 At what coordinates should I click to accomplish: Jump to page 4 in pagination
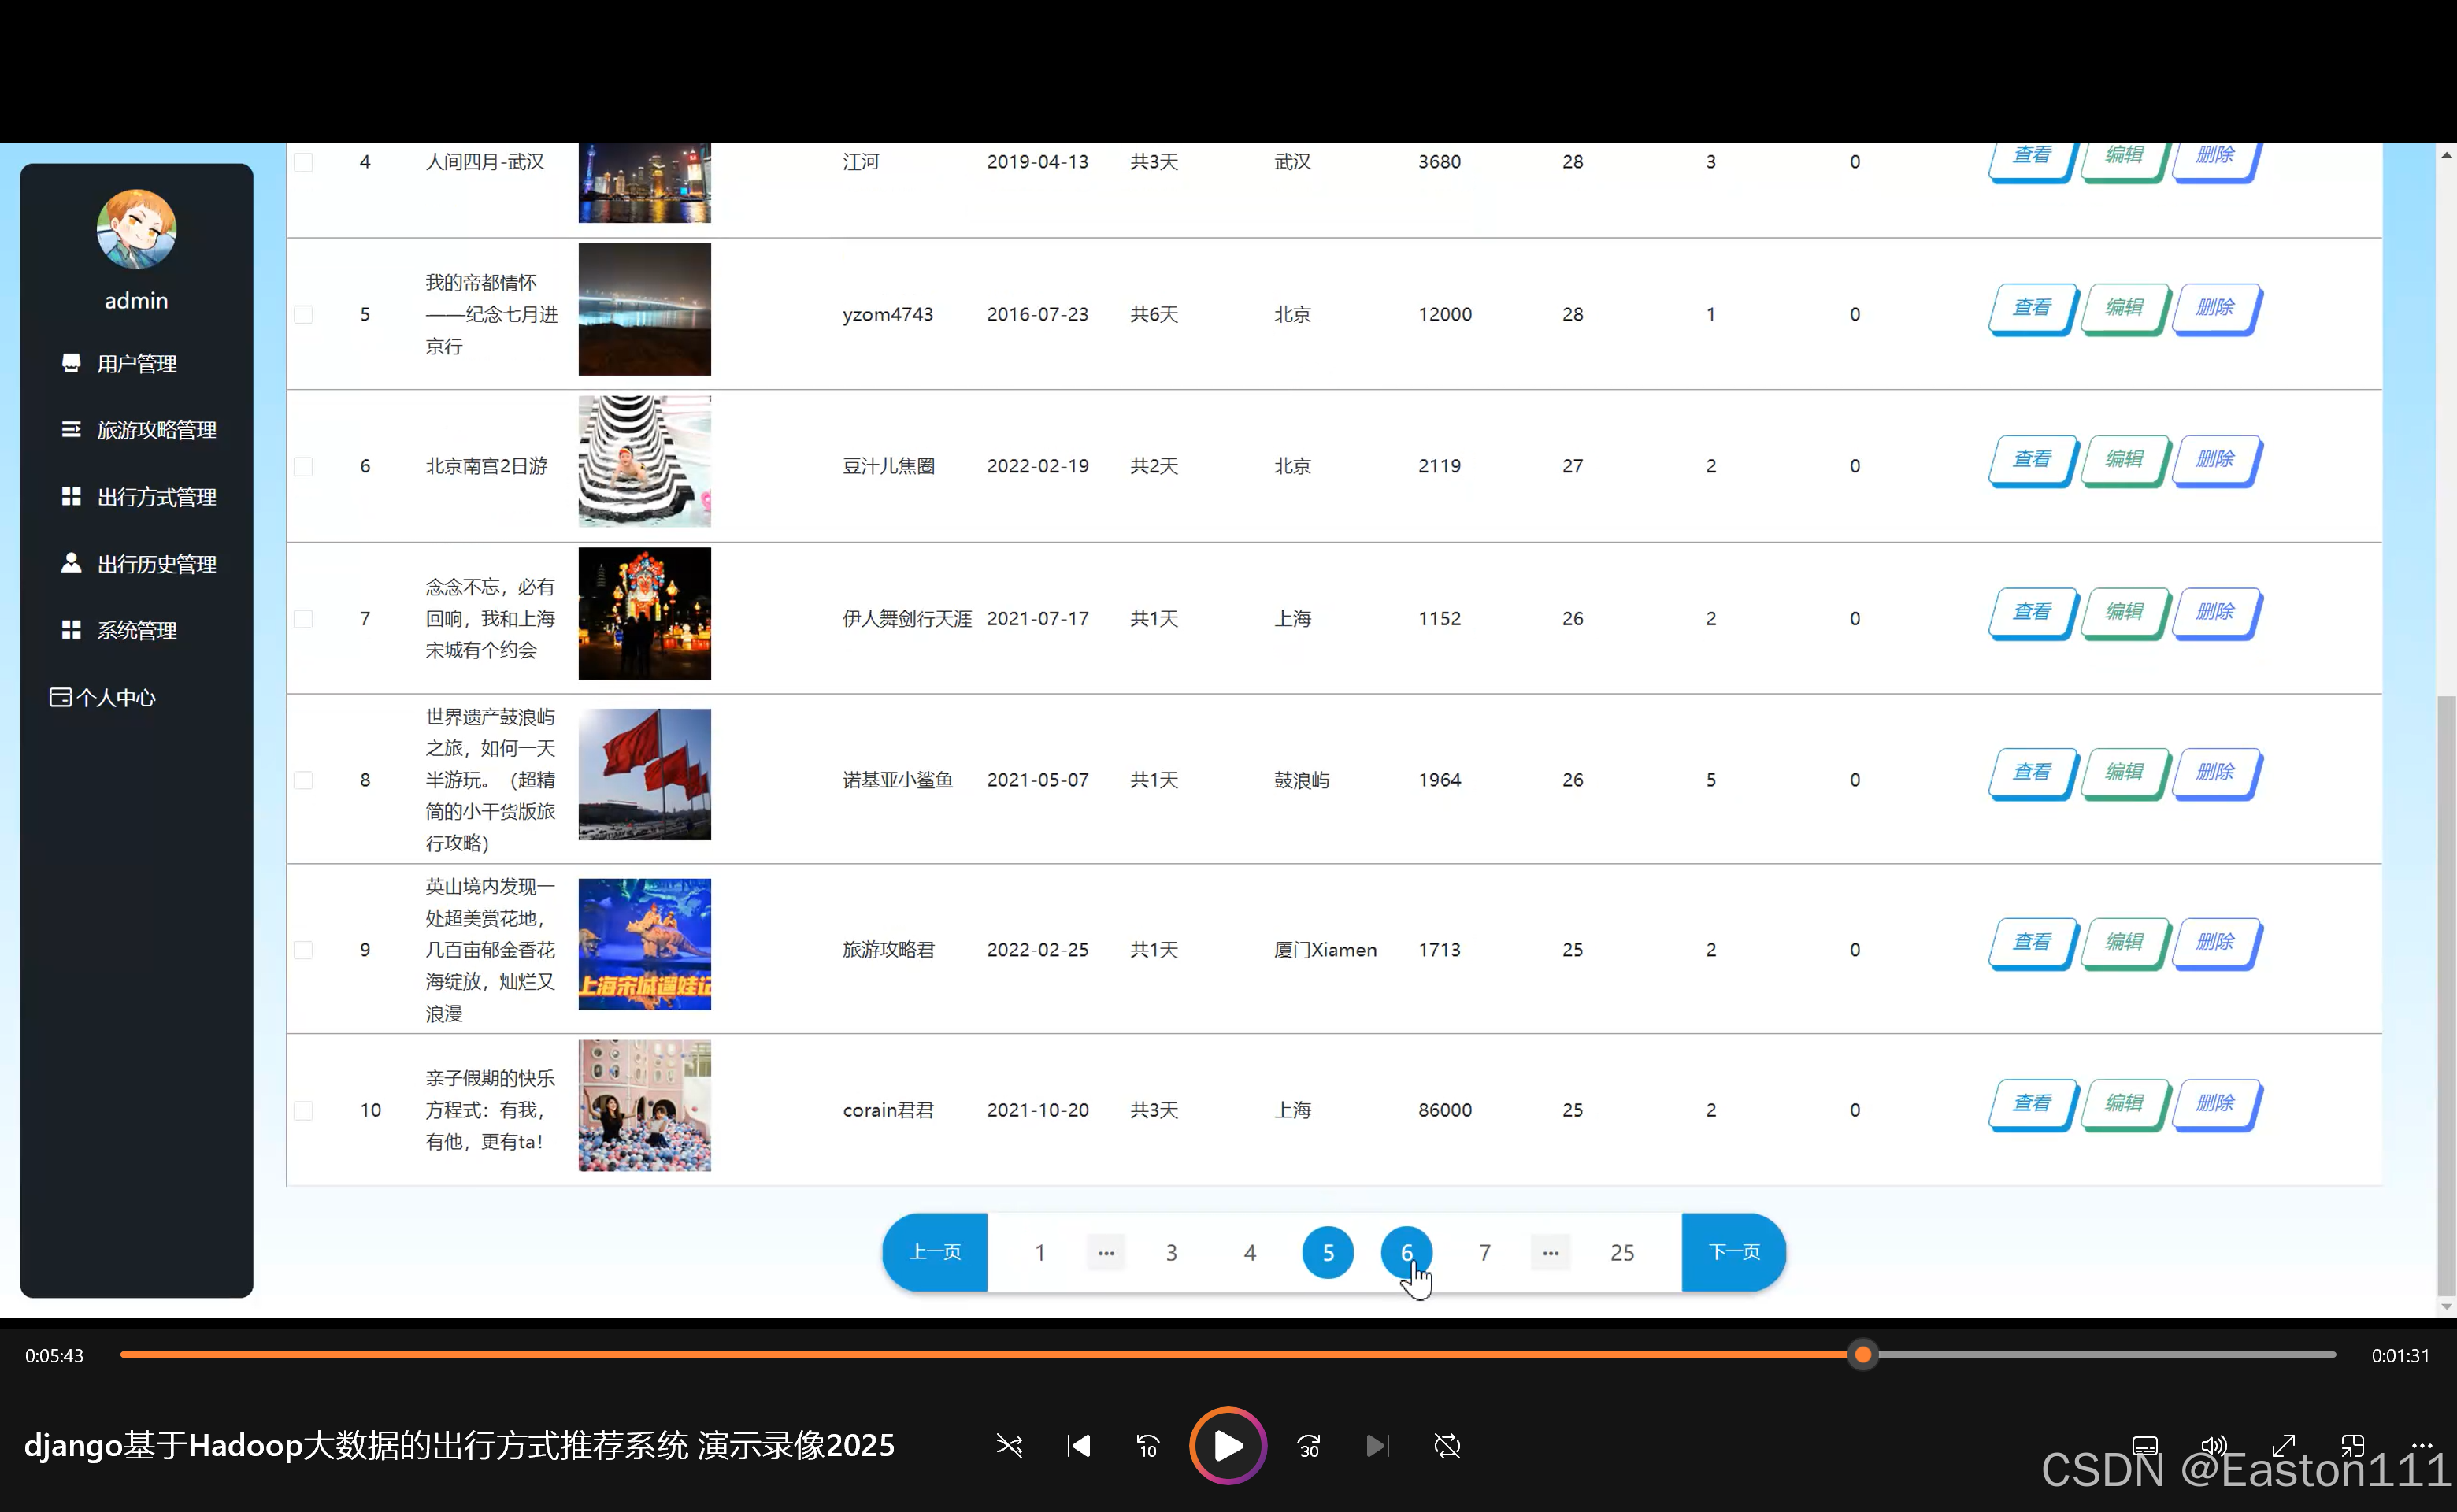1250,1253
